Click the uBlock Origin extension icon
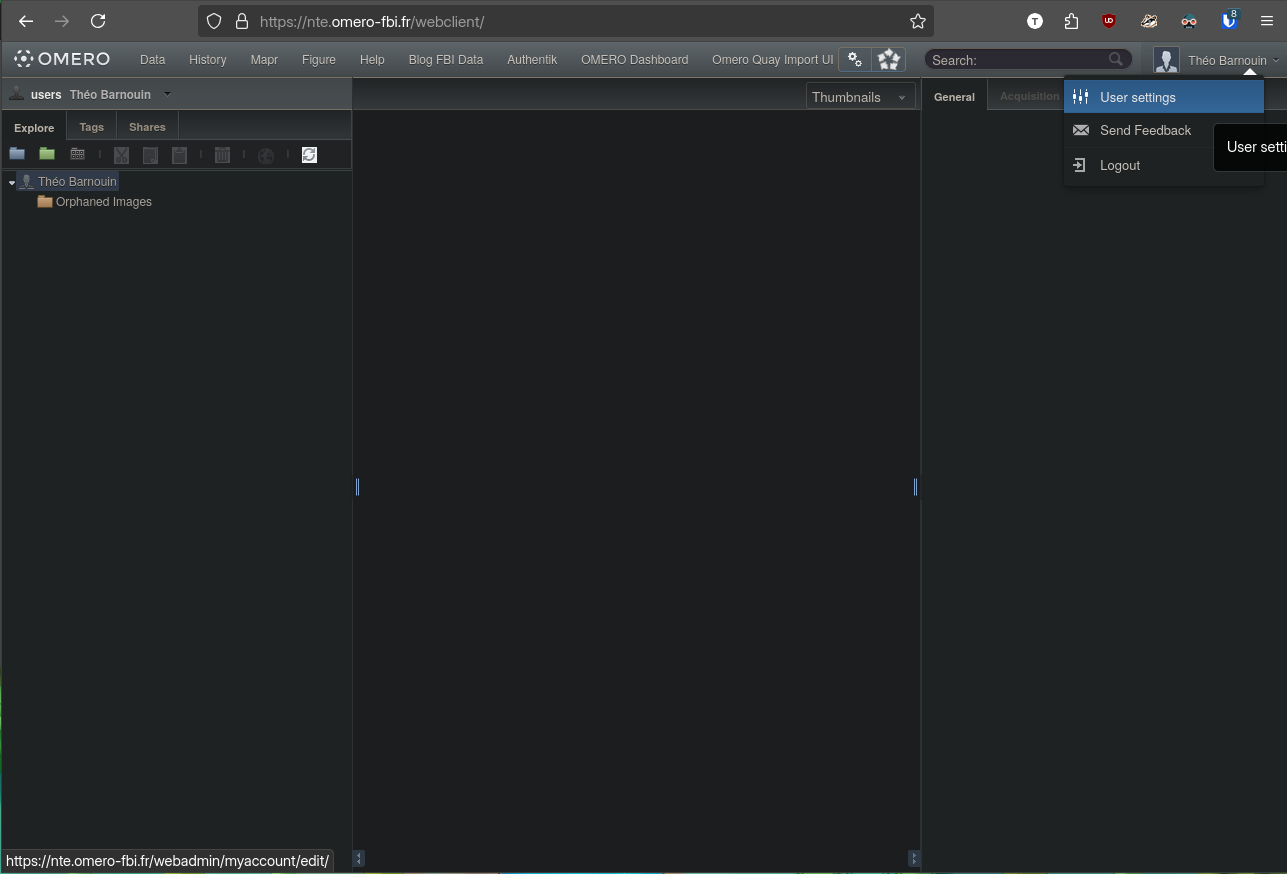Viewport: 1287px width, 874px height. pyautogui.click(x=1109, y=21)
